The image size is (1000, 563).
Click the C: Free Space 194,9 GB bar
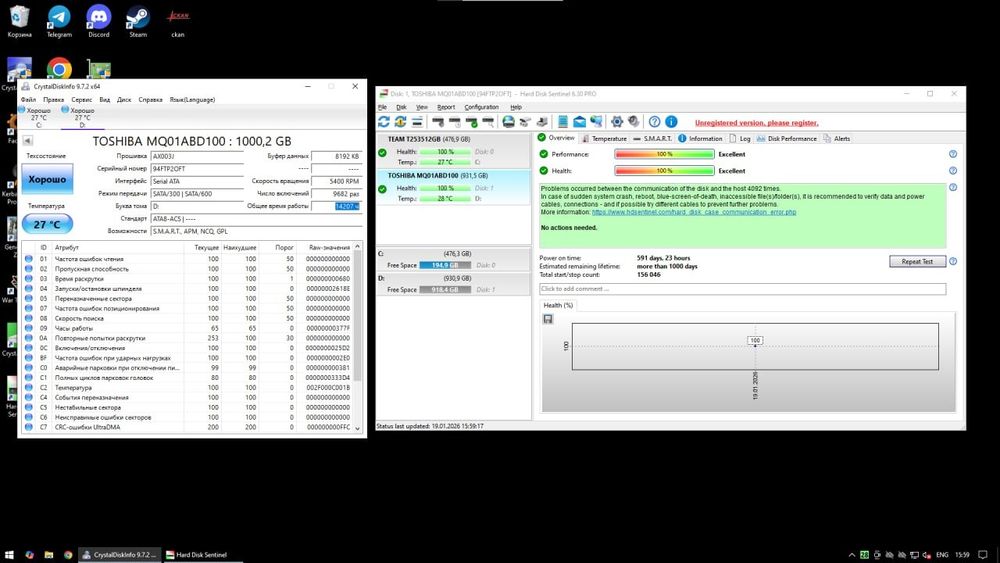coord(445,265)
